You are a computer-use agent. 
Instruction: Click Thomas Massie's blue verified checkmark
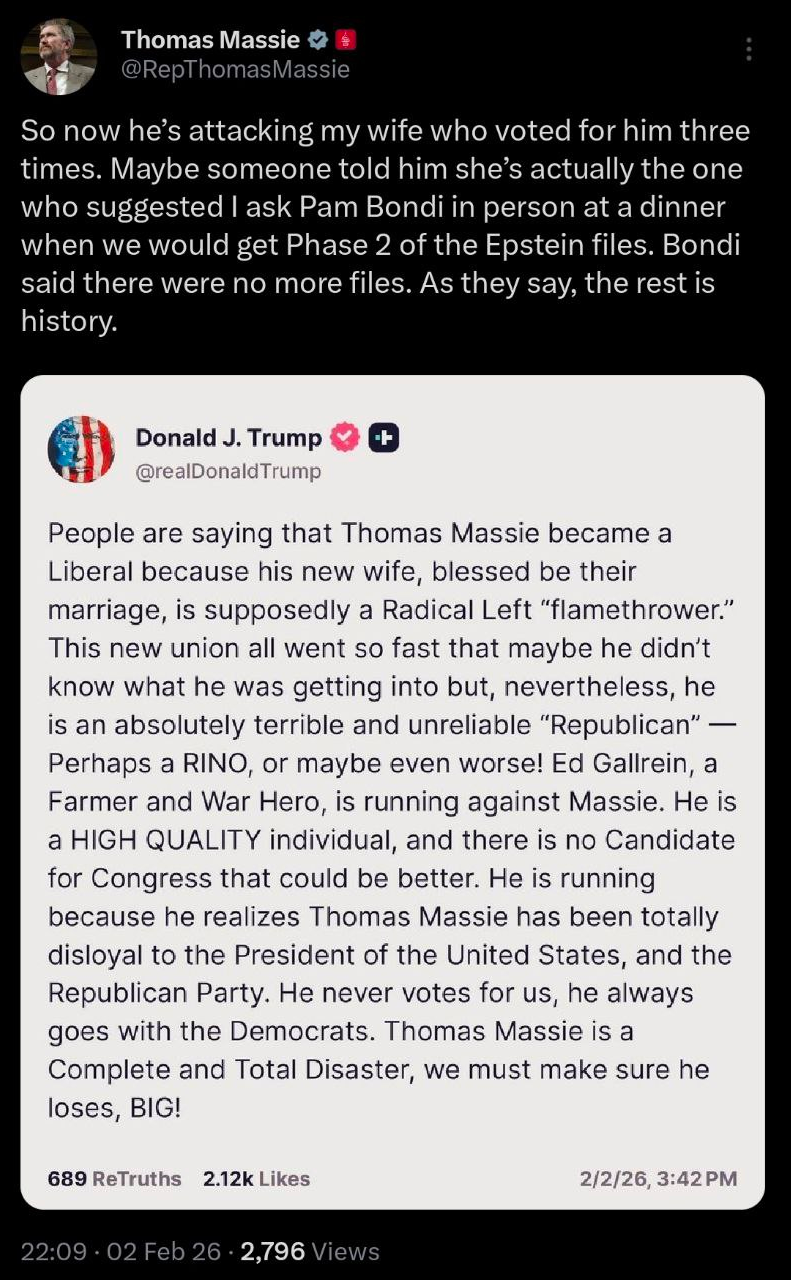tap(319, 40)
